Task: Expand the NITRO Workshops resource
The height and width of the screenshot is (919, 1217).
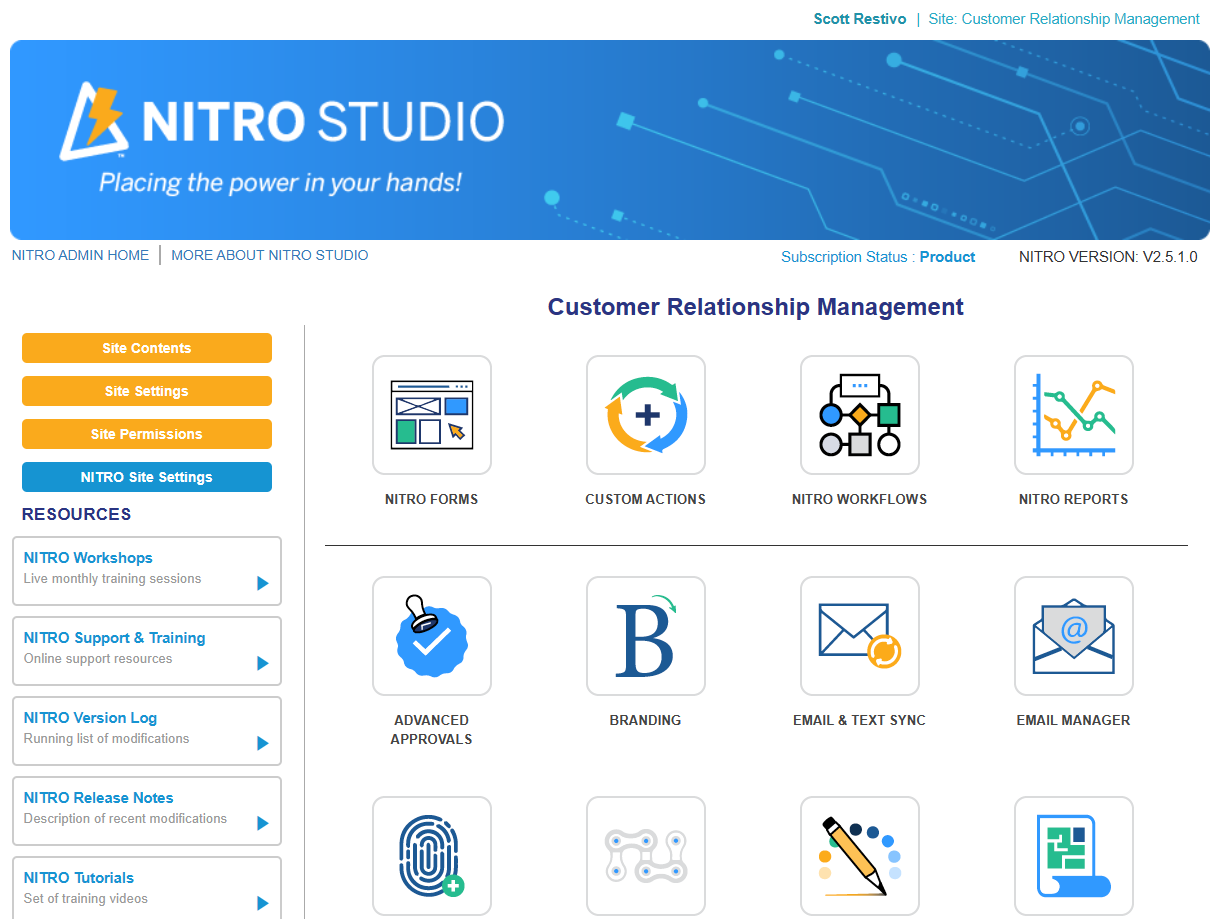Action: click(146, 571)
